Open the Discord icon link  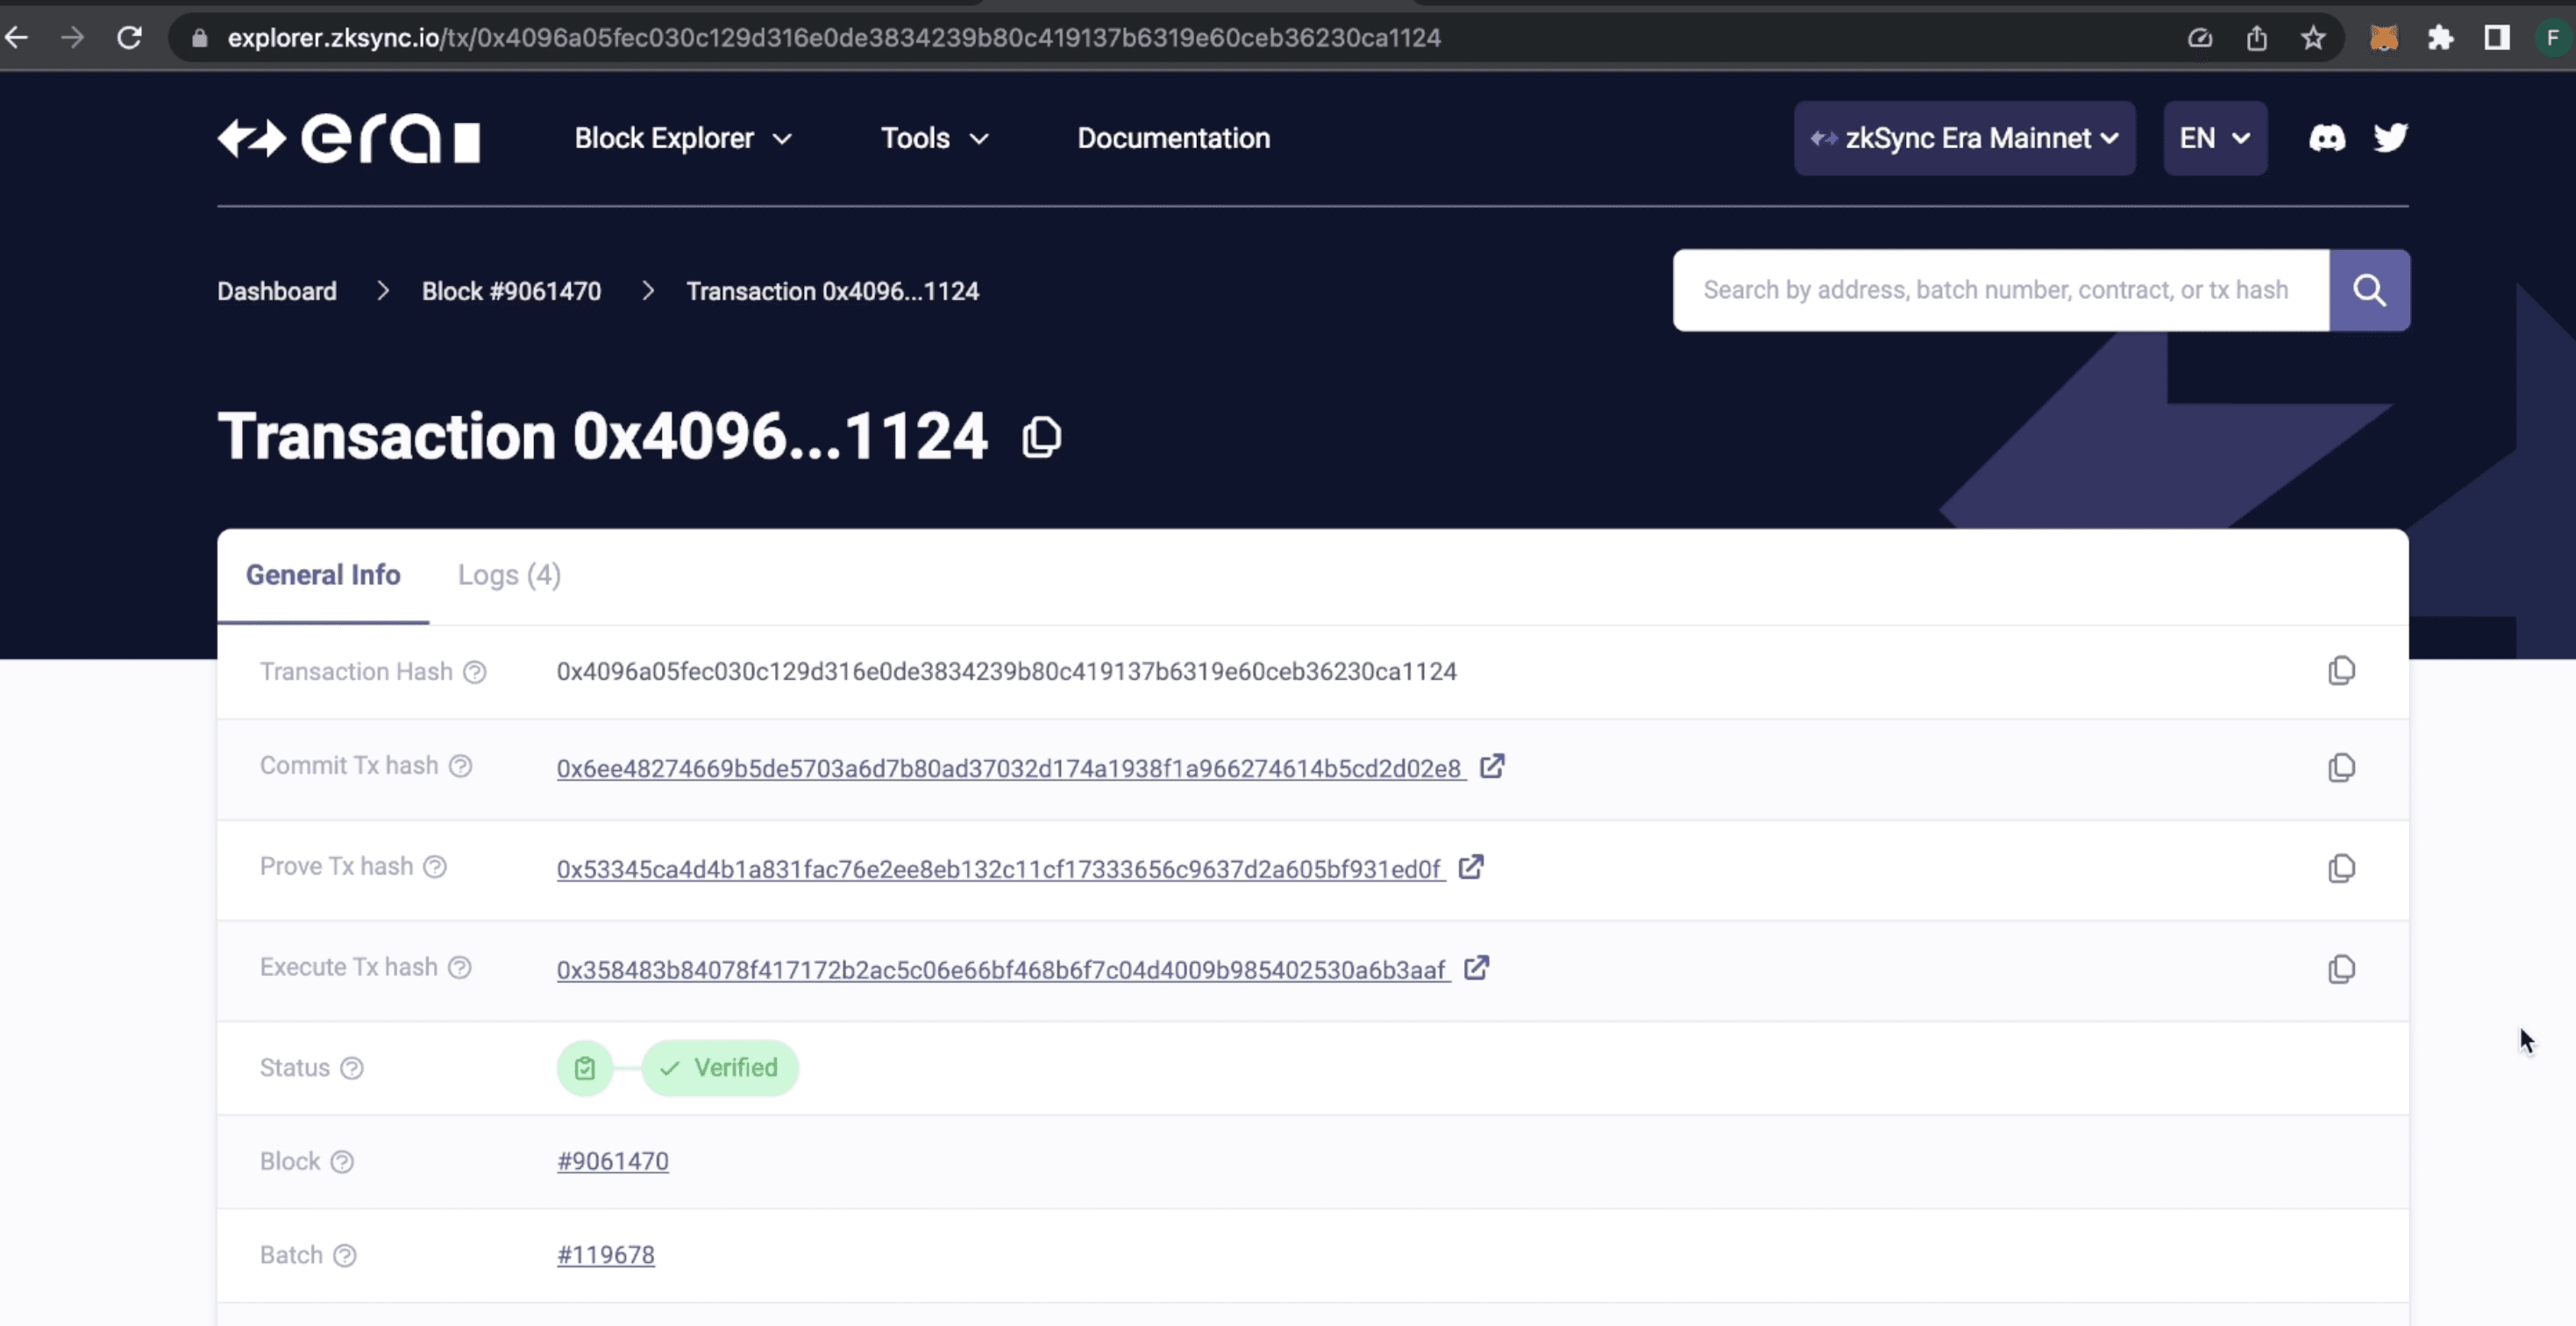coord(2326,138)
